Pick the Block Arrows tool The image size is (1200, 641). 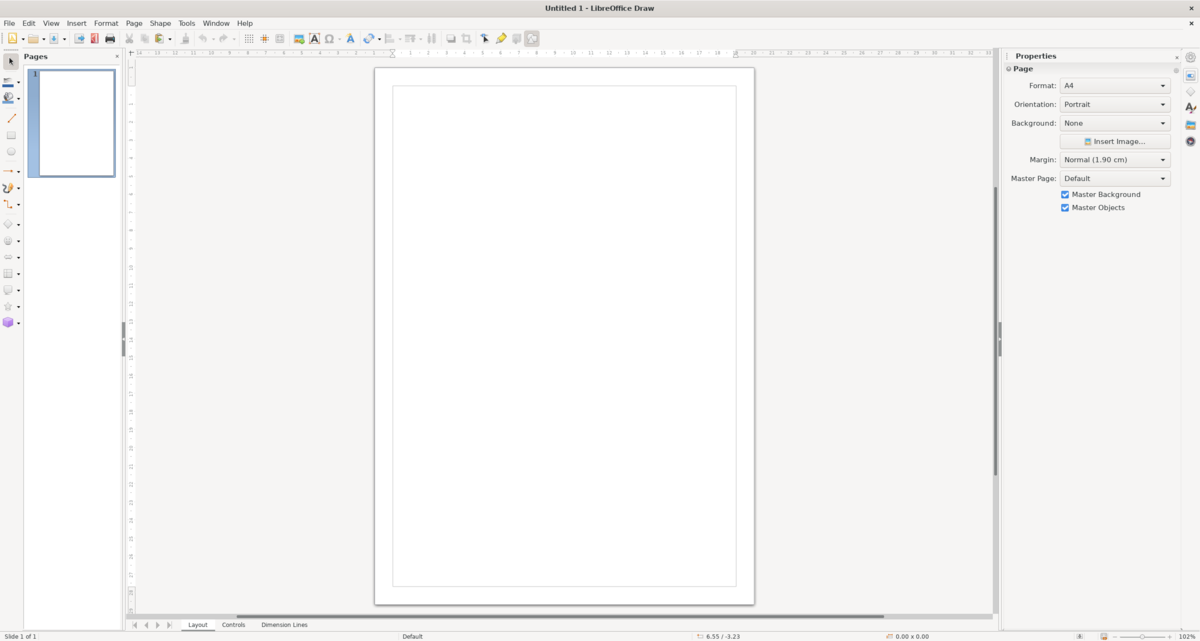pos(8,257)
